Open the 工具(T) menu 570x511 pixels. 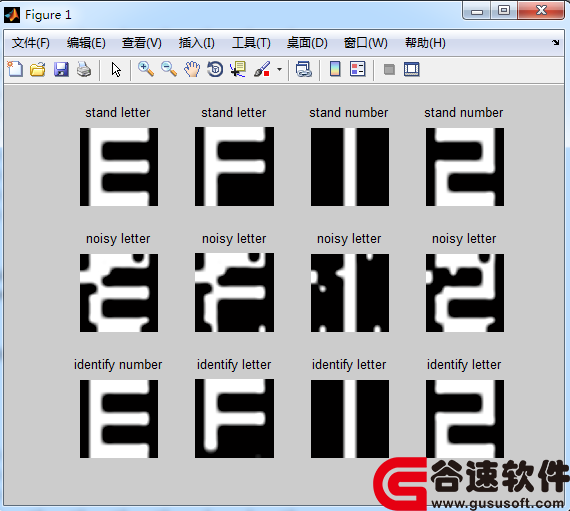pyautogui.click(x=251, y=43)
